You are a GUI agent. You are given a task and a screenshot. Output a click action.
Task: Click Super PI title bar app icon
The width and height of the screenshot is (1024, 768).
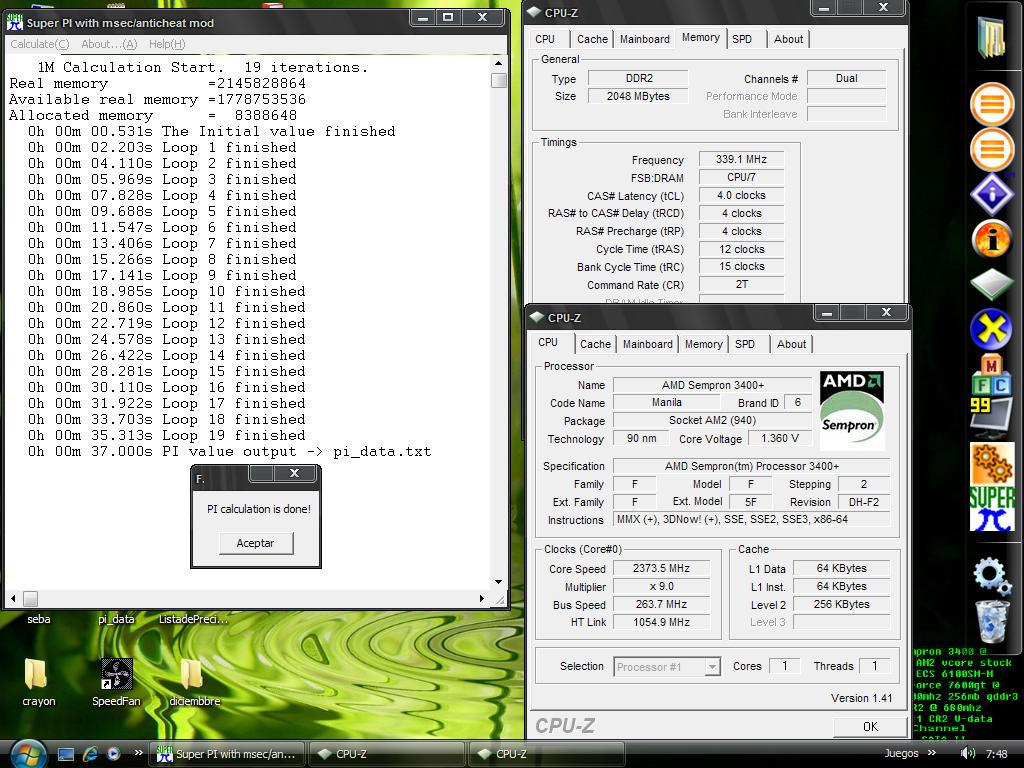(x=14, y=23)
